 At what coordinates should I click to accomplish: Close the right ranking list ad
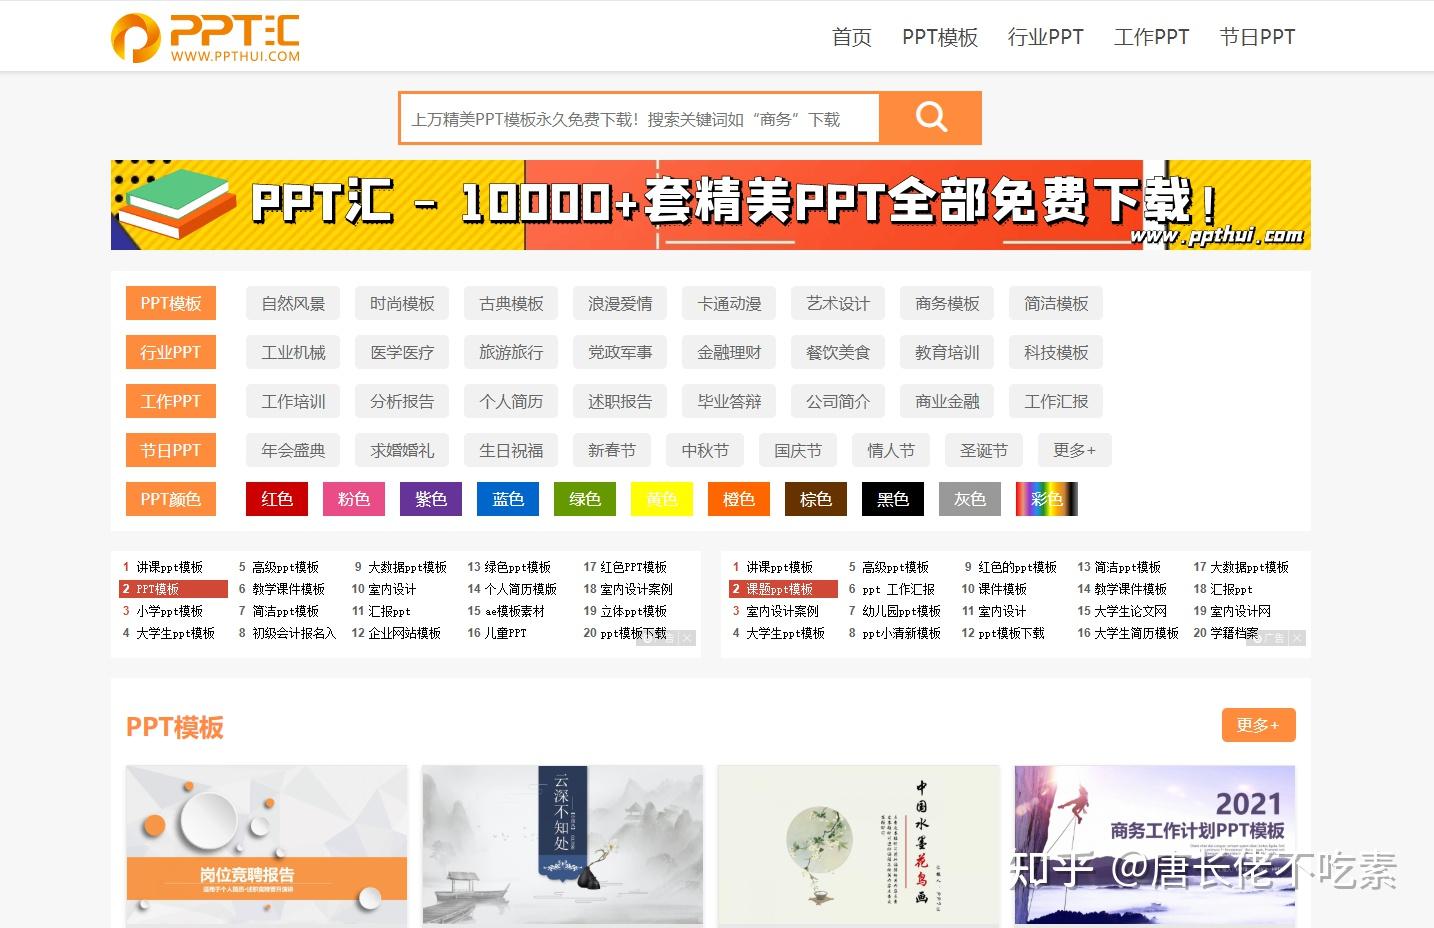click(1297, 638)
